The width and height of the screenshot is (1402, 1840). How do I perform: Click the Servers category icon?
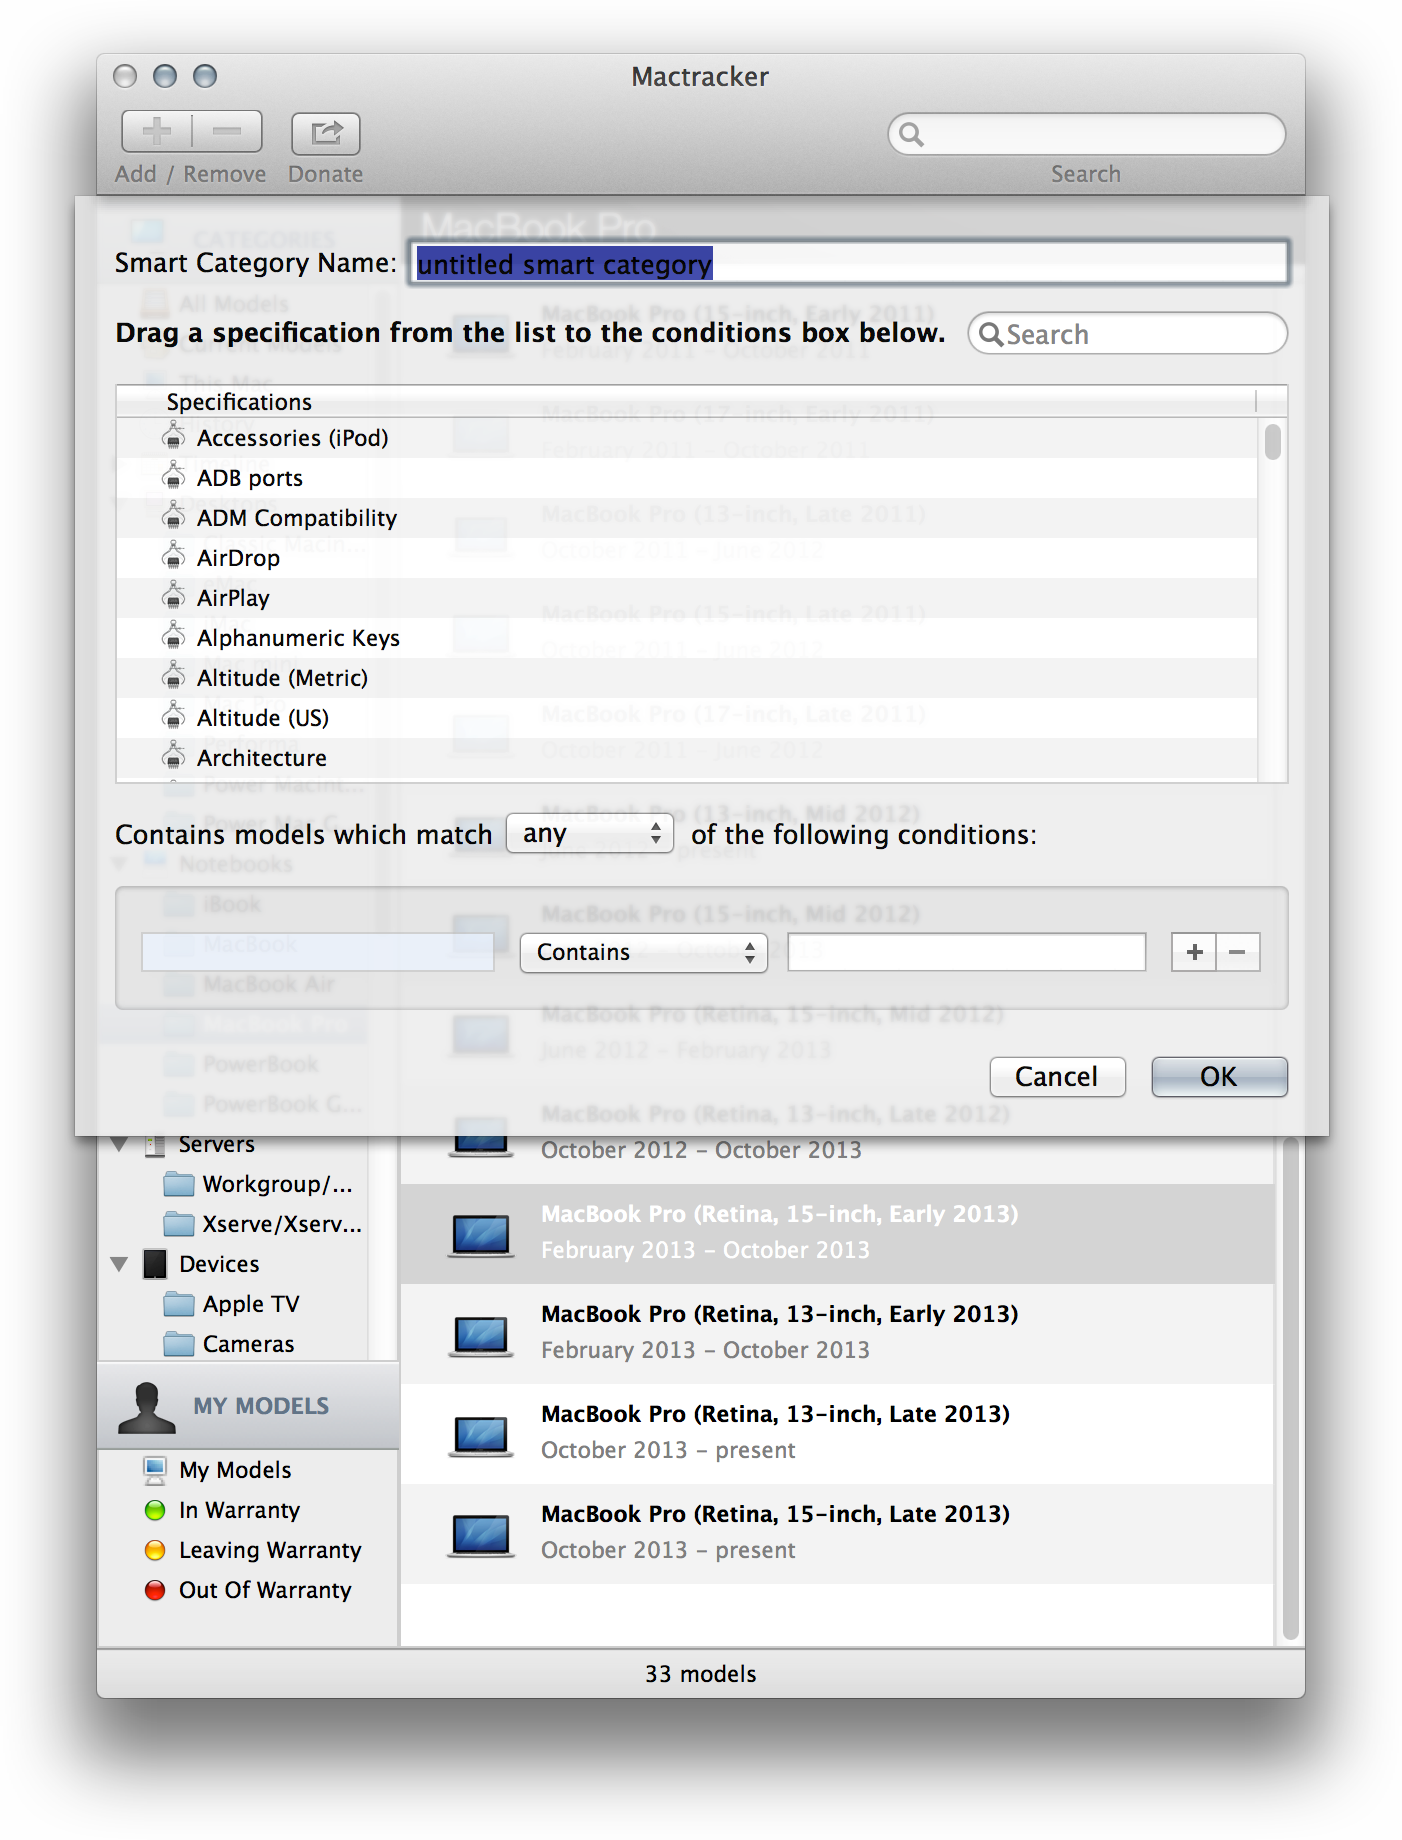pyautogui.click(x=155, y=1144)
